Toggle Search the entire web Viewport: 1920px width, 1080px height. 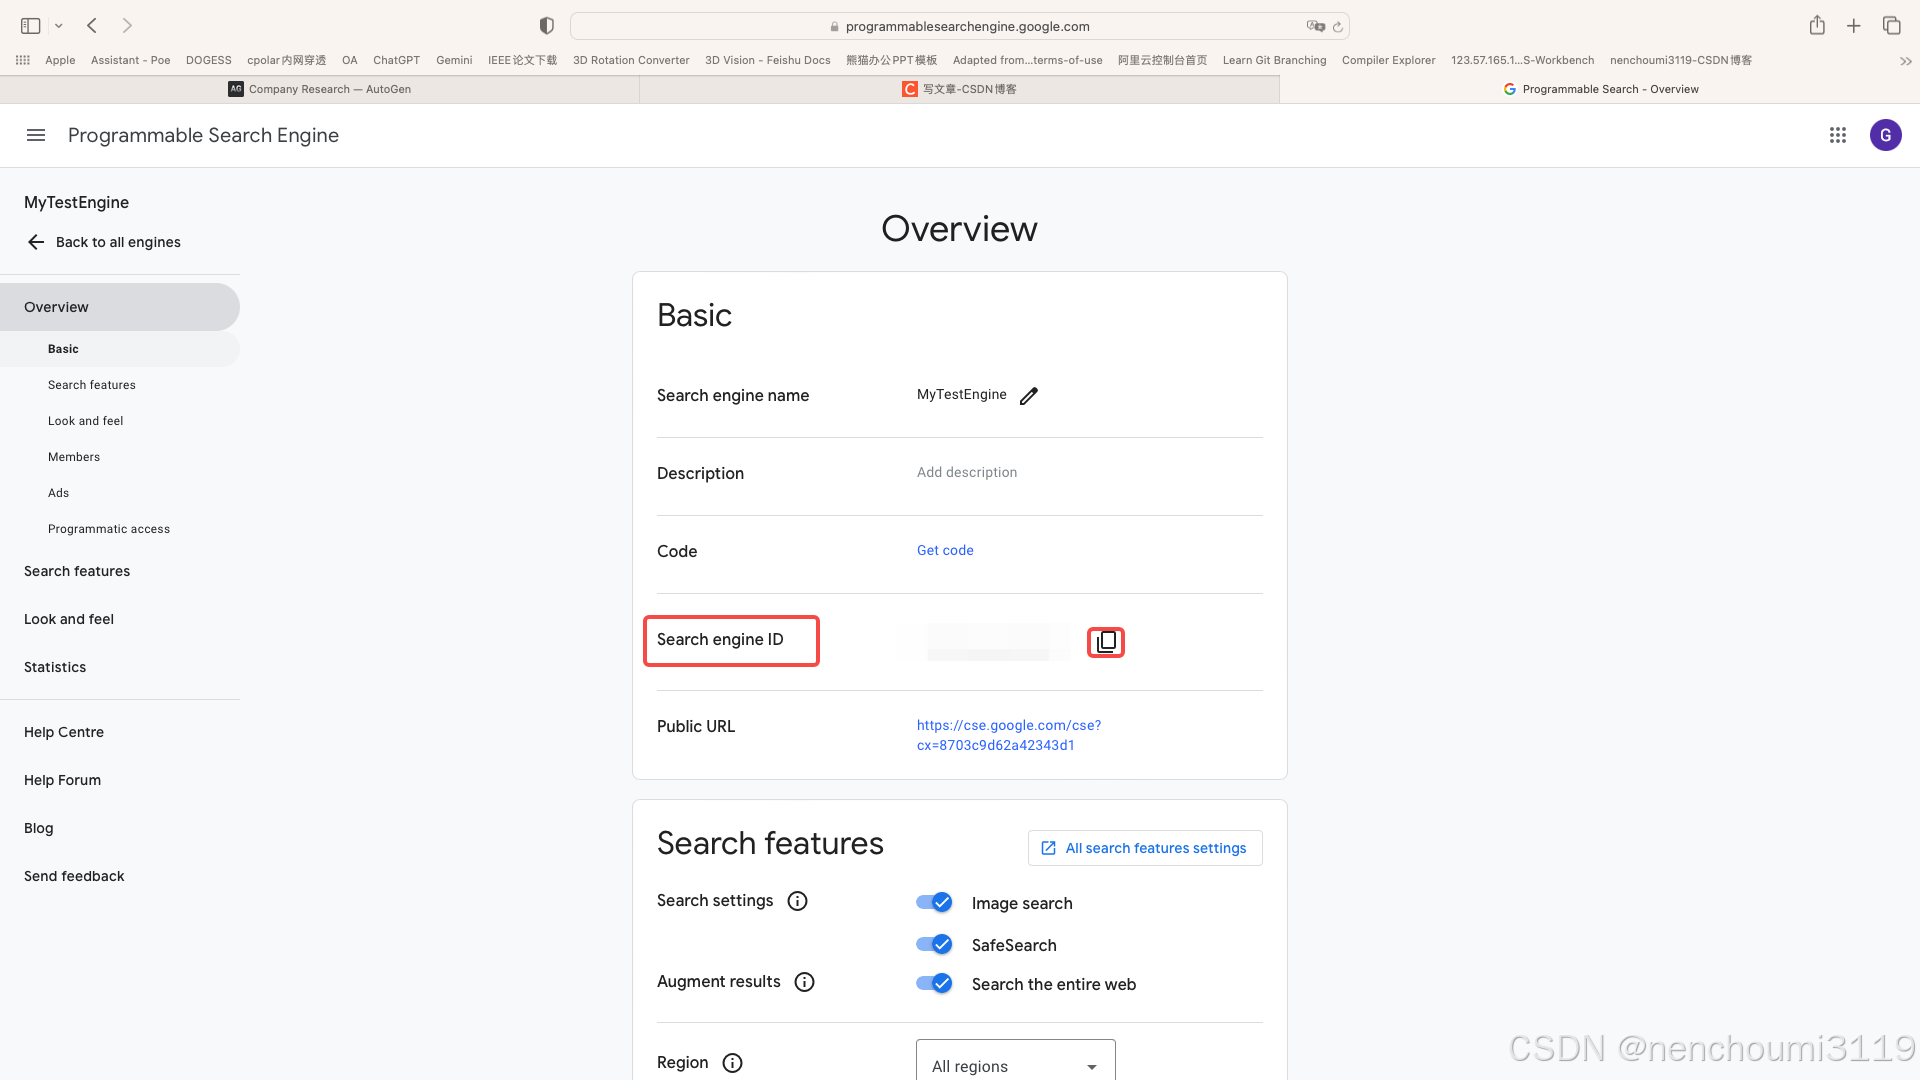934,983
